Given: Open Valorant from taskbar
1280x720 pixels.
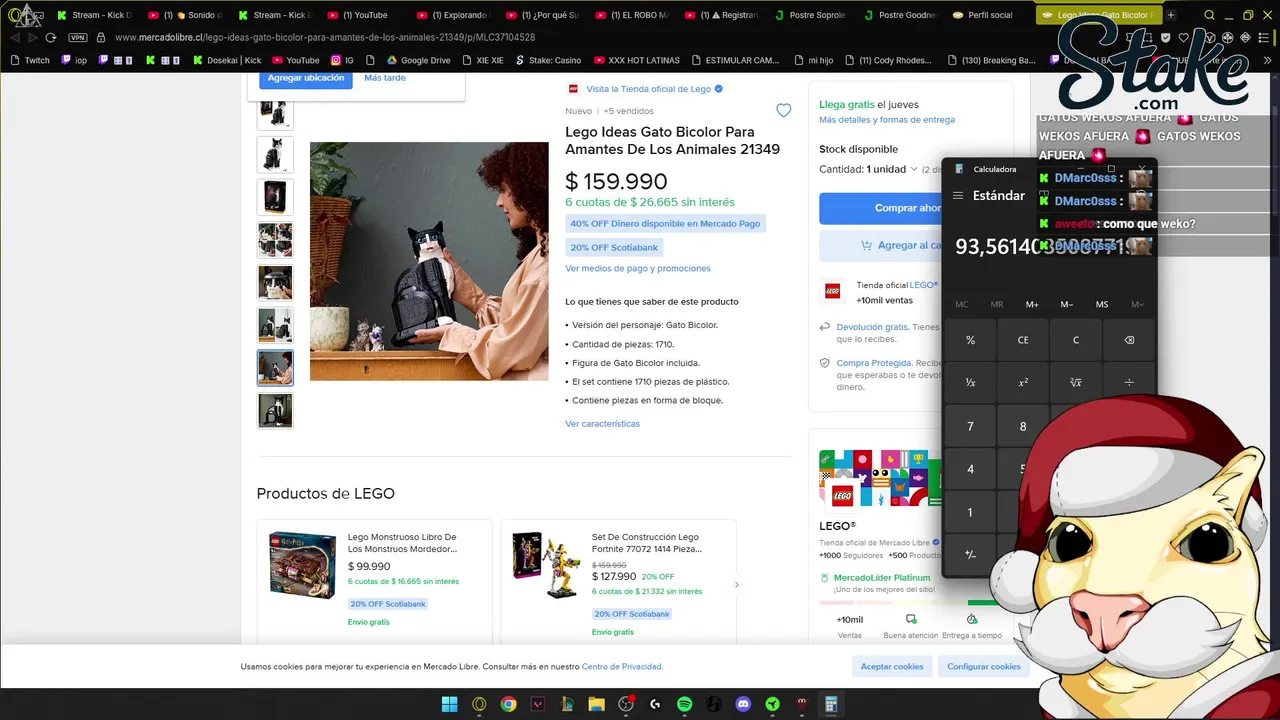Looking at the screenshot, I should [538, 704].
